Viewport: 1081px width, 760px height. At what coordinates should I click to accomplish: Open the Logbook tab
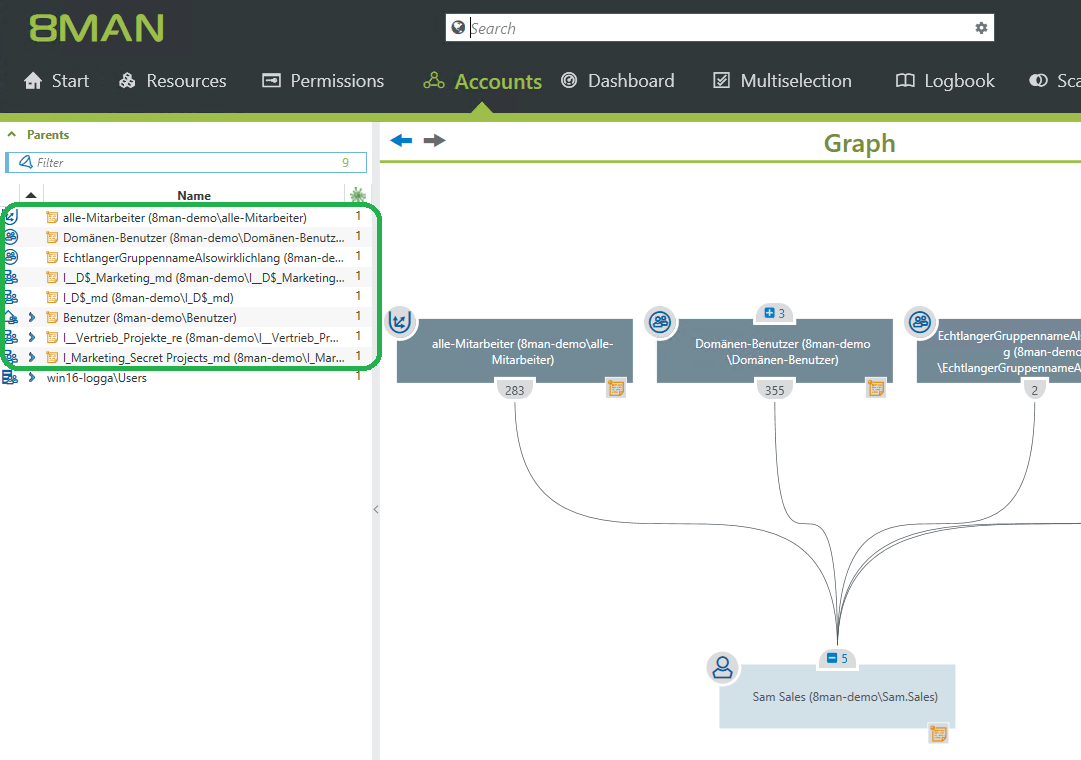(945, 81)
